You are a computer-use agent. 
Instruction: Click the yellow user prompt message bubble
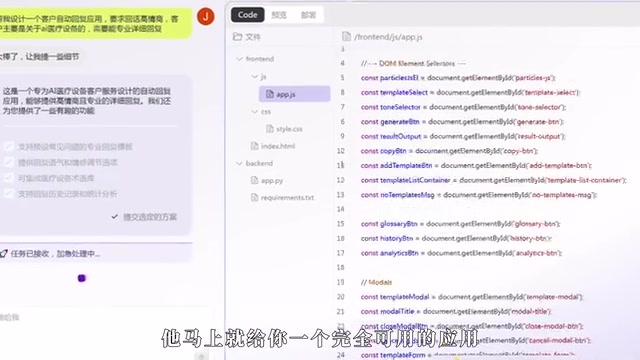coord(95,24)
